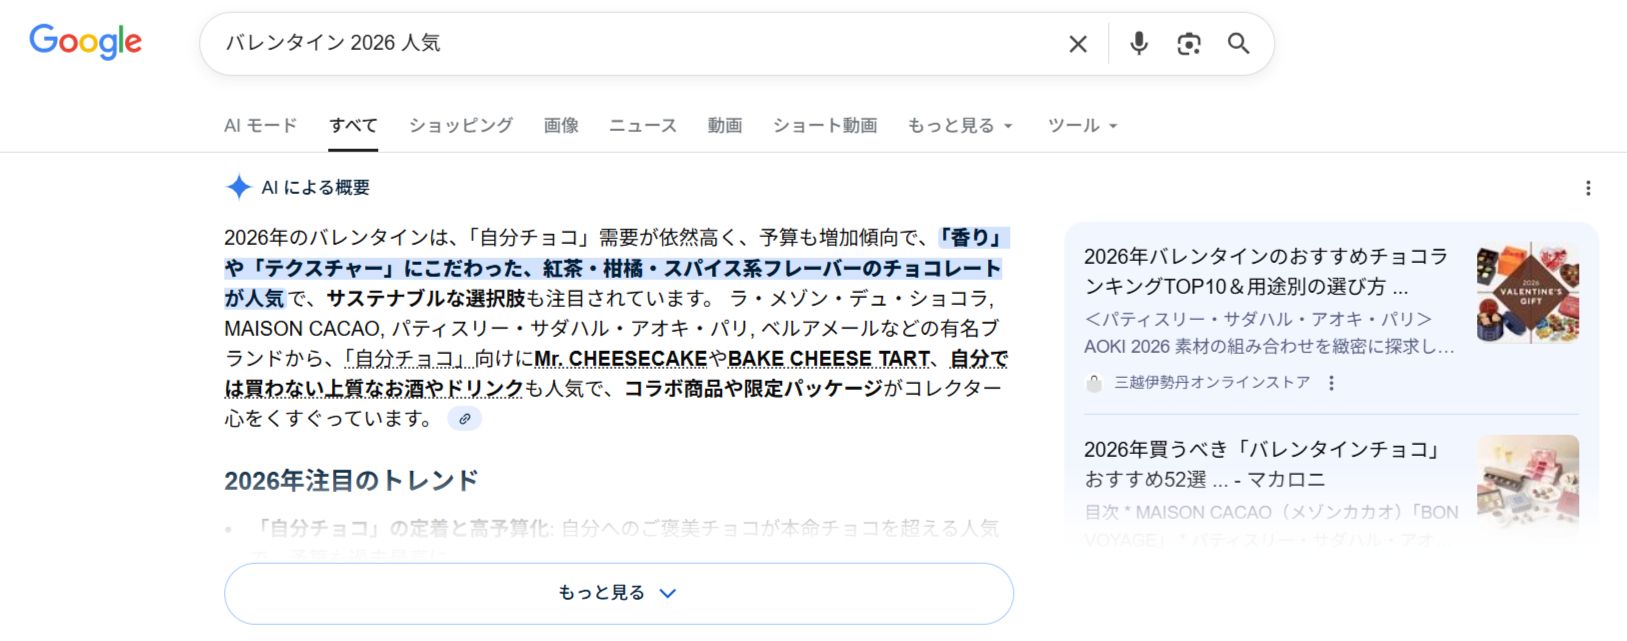
Task: Open the 画像 tab
Action: click(561, 126)
